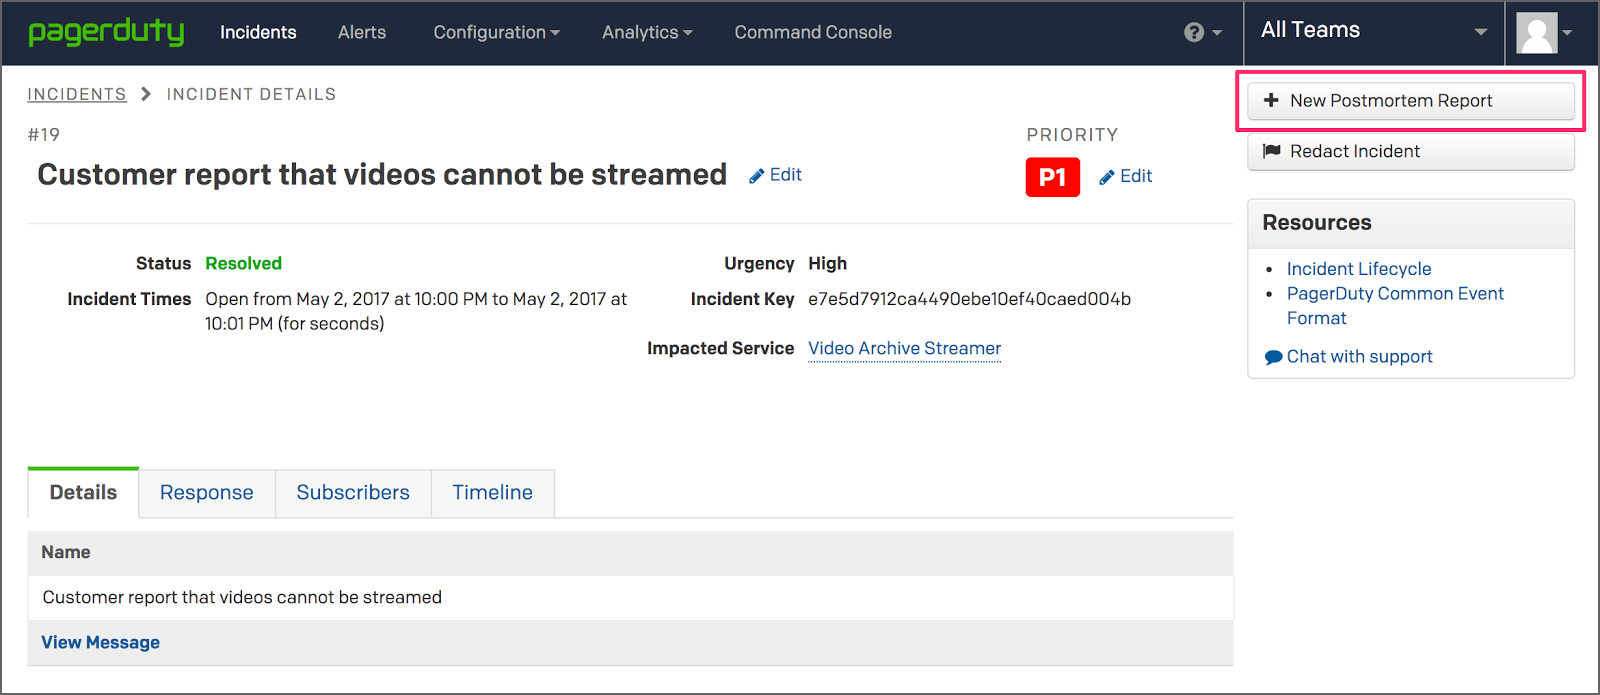Expand the Configuration dropdown menu

click(496, 32)
